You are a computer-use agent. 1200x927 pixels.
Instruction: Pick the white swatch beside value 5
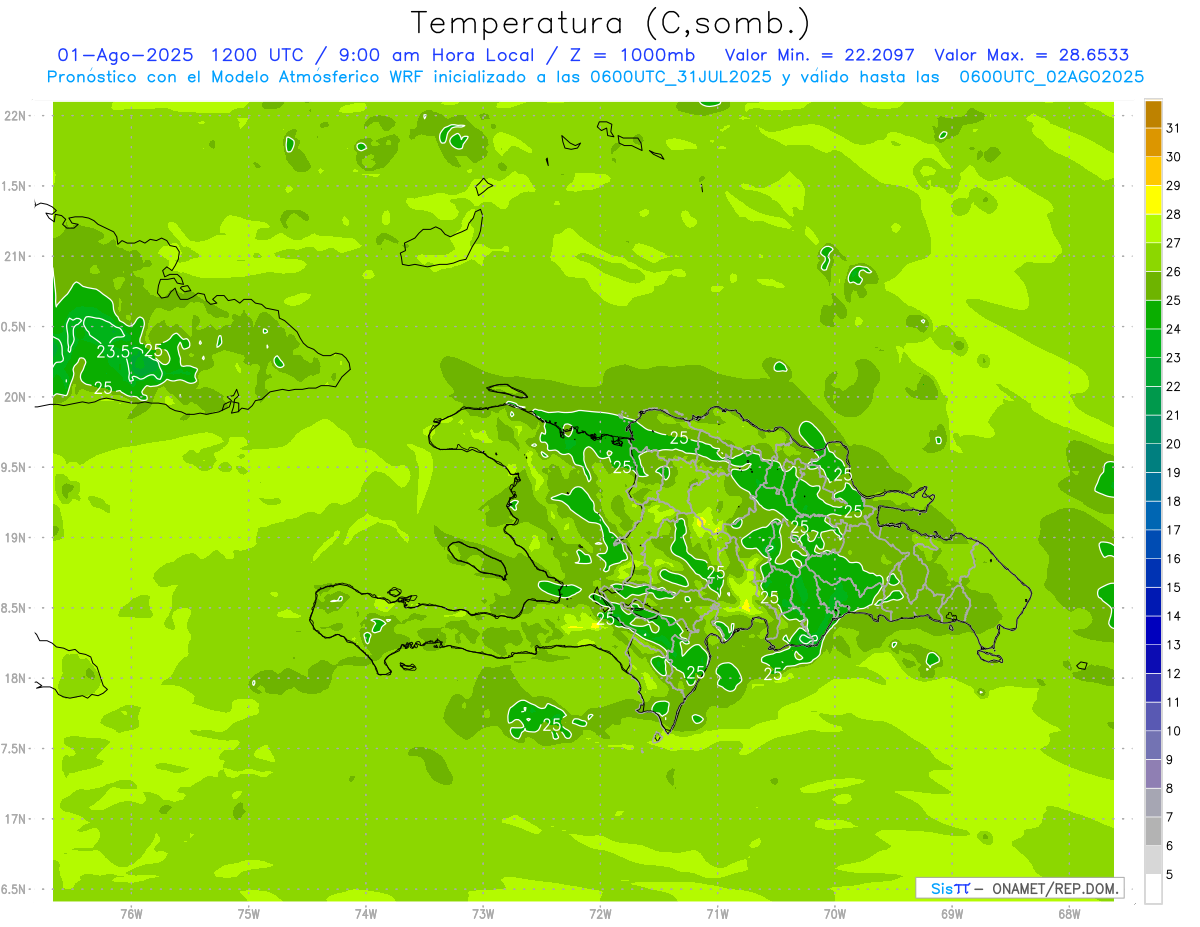pos(1153,889)
